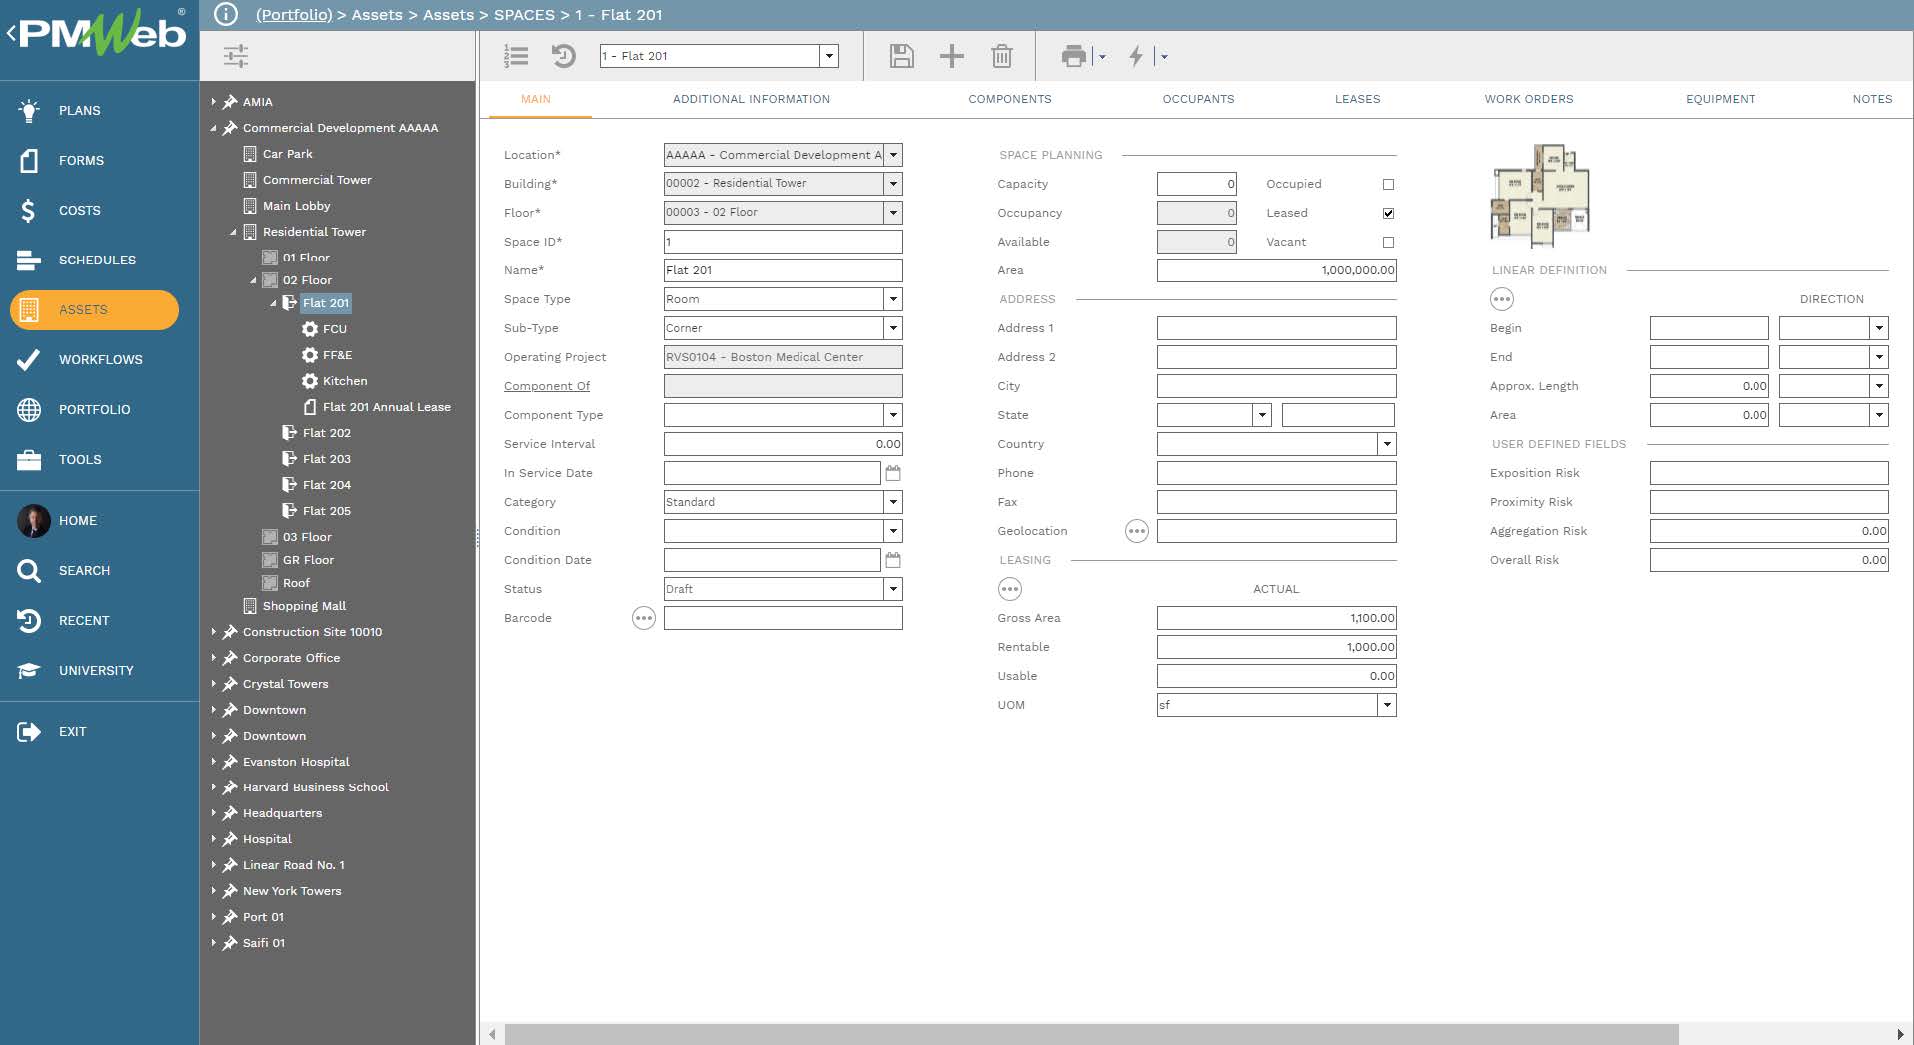1914x1045 pixels.
Task: Click the Add new record plus icon
Action: click(x=951, y=56)
